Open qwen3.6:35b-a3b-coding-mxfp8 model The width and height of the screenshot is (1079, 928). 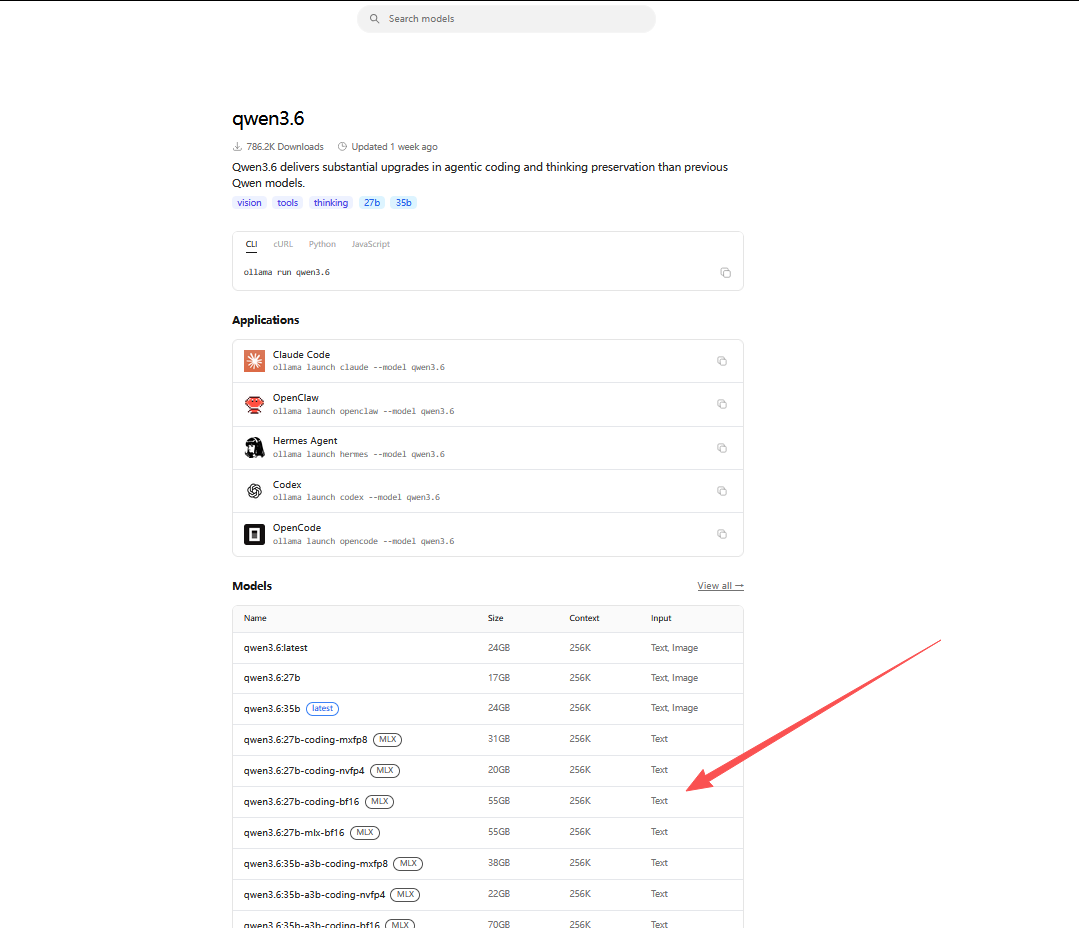click(316, 863)
